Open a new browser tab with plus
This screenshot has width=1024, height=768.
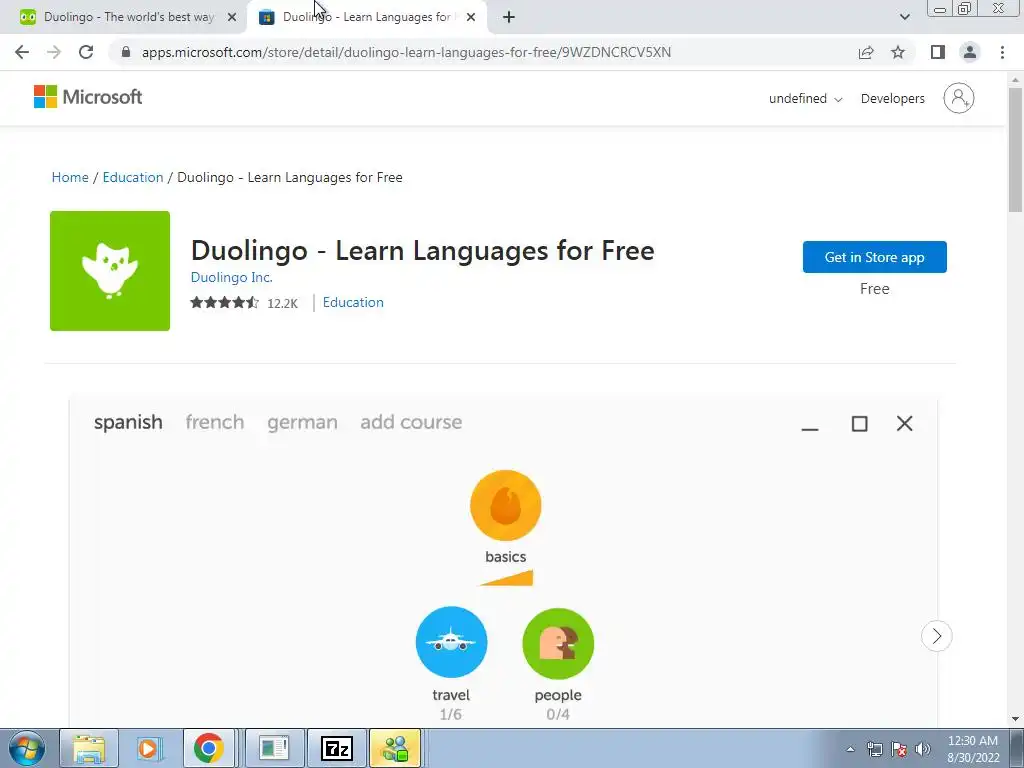coord(509,17)
